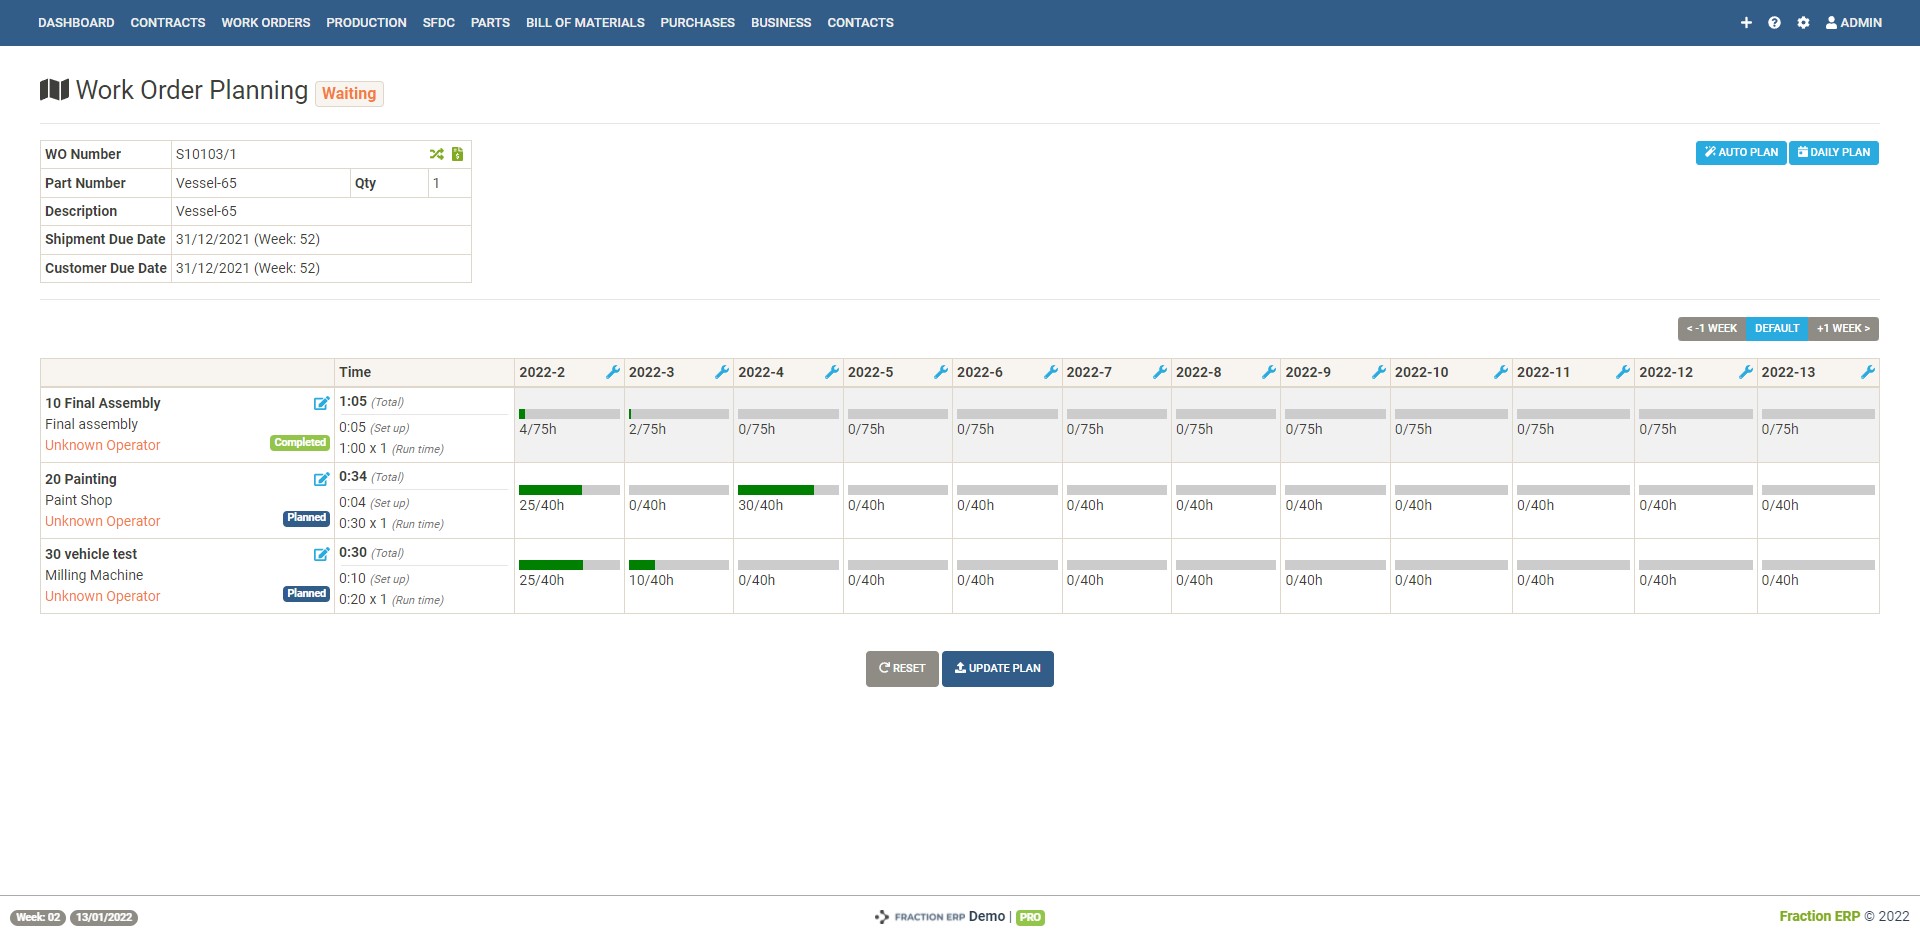
Task: Click the AUTO PLAN button
Action: 1740,152
